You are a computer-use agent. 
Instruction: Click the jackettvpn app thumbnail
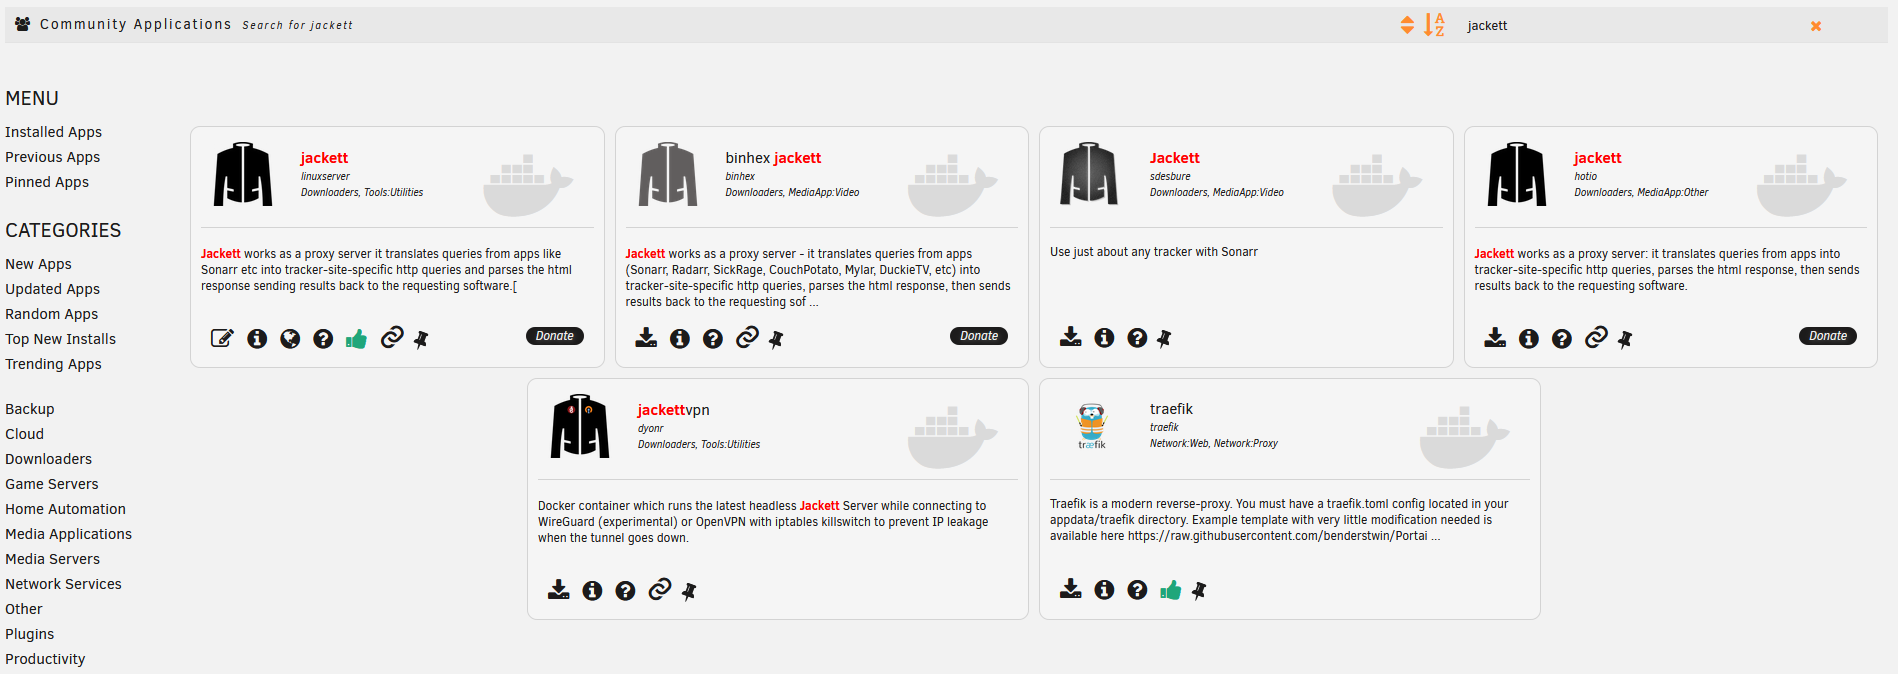pyautogui.click(x=580, y=426)
